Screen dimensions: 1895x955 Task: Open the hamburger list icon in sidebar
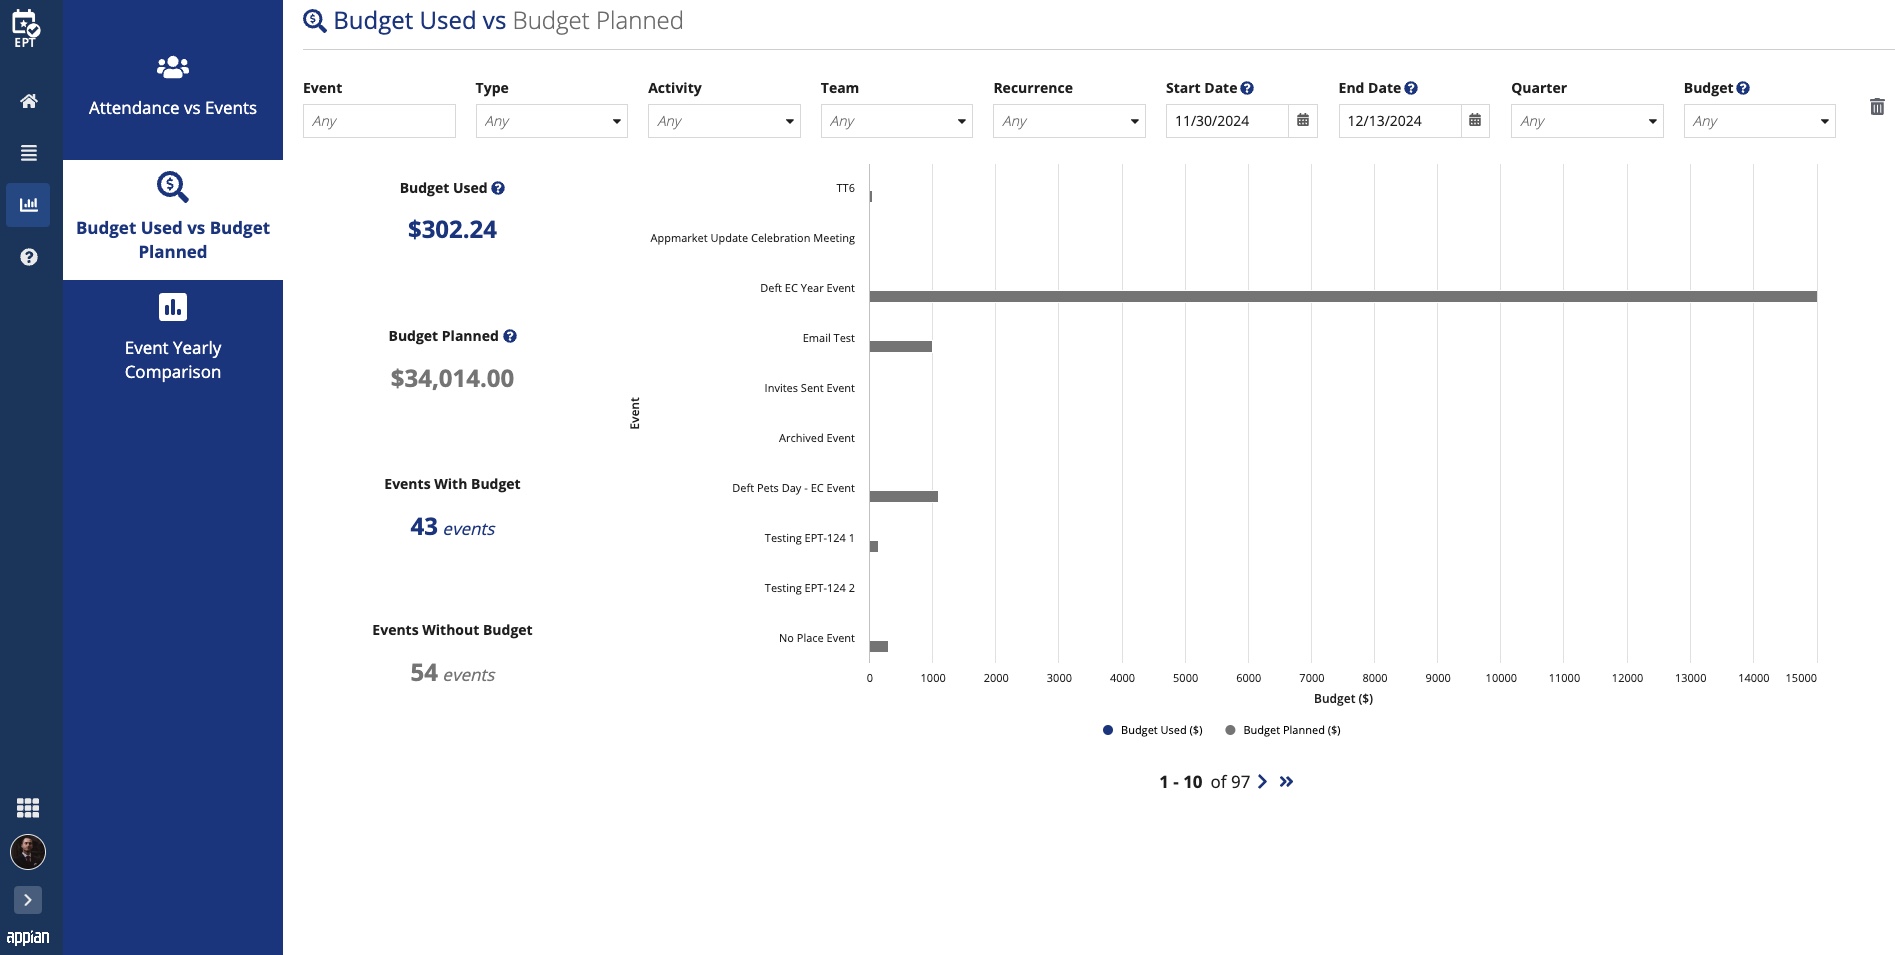tap(29, 153)
